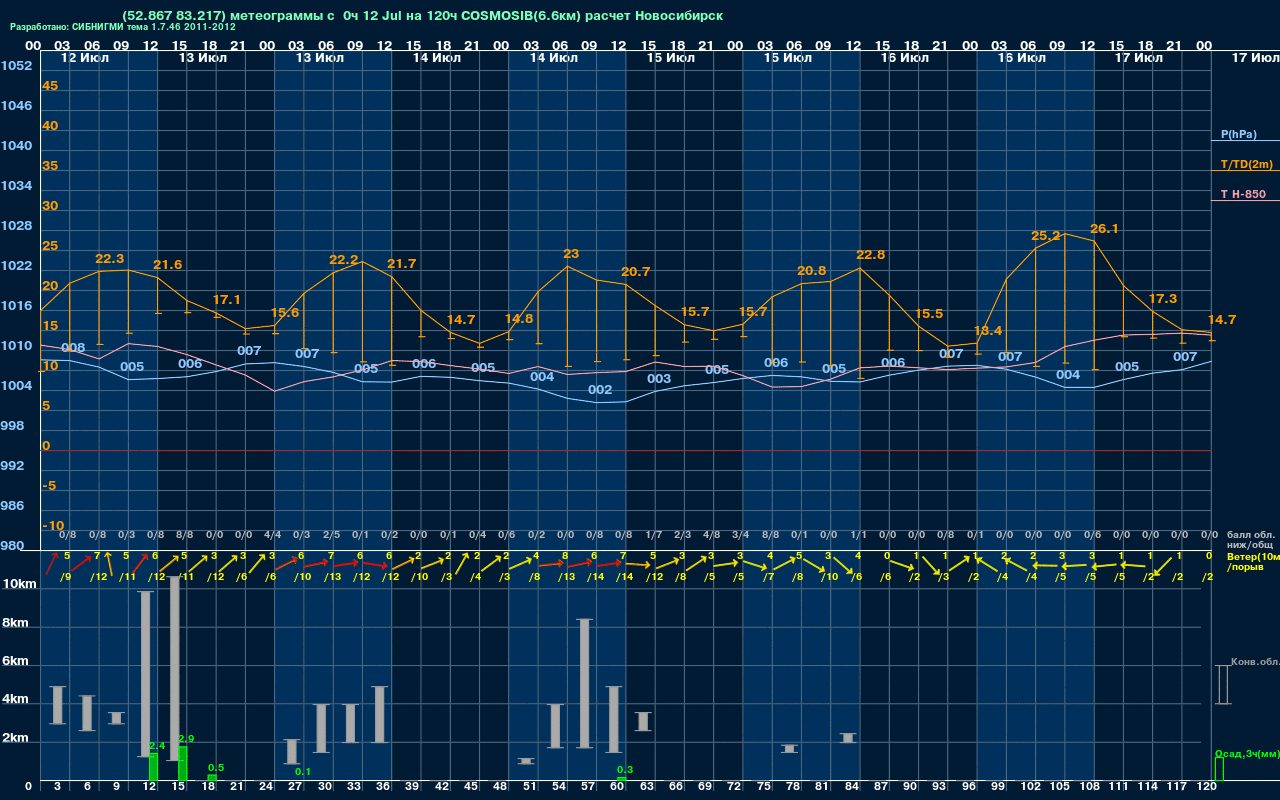
Task: Click the 2.4 precipitation amount label
Action: click(156, 746)
